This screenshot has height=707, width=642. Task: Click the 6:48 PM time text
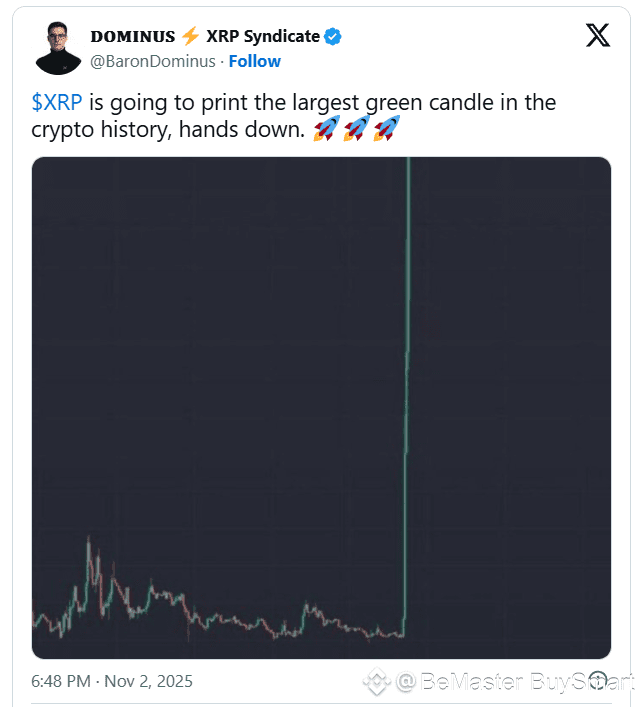click(x=62, y=681)
